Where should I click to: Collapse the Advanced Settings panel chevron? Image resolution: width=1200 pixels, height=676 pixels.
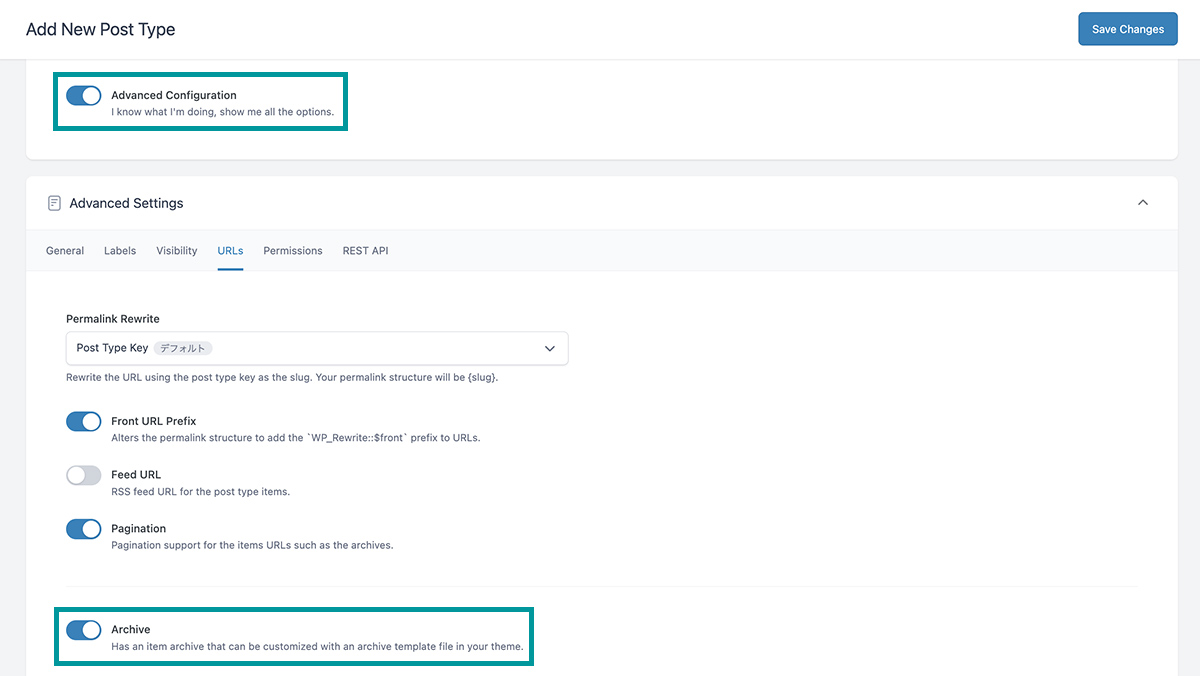coord(1143,203)
